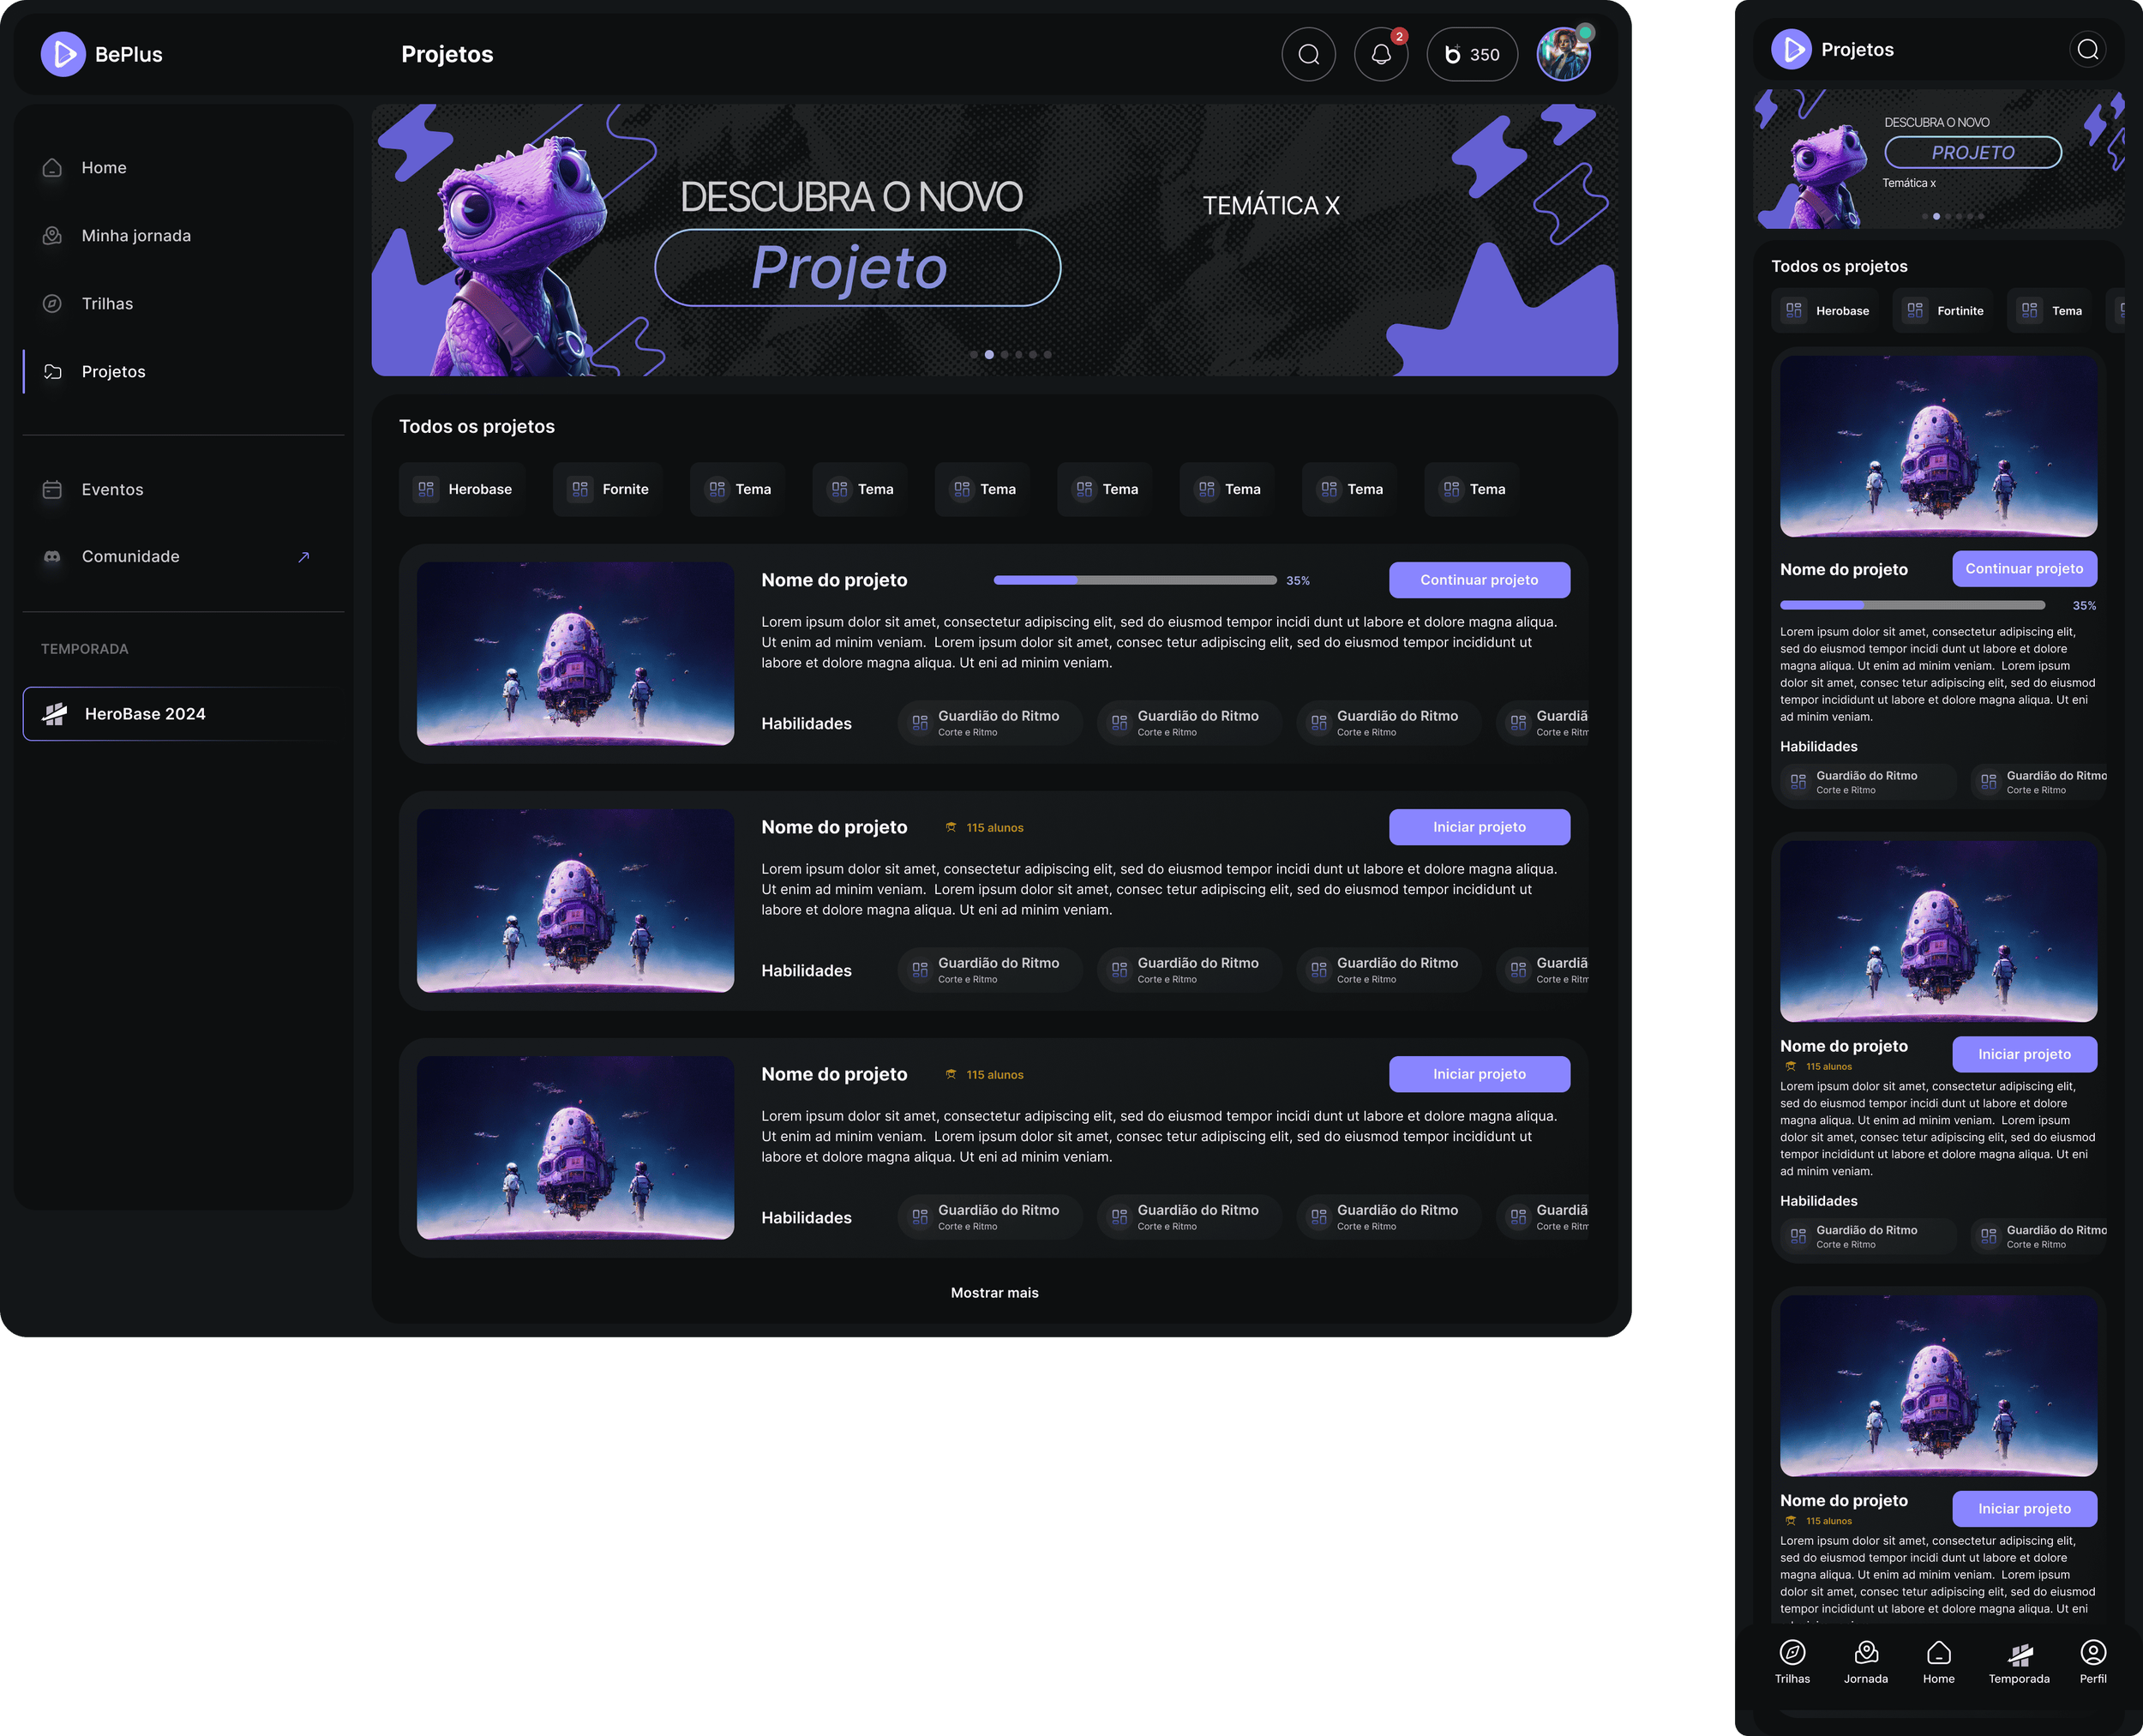
Task: Click the BePlus logo icon in desktop header
Action: 63,54
